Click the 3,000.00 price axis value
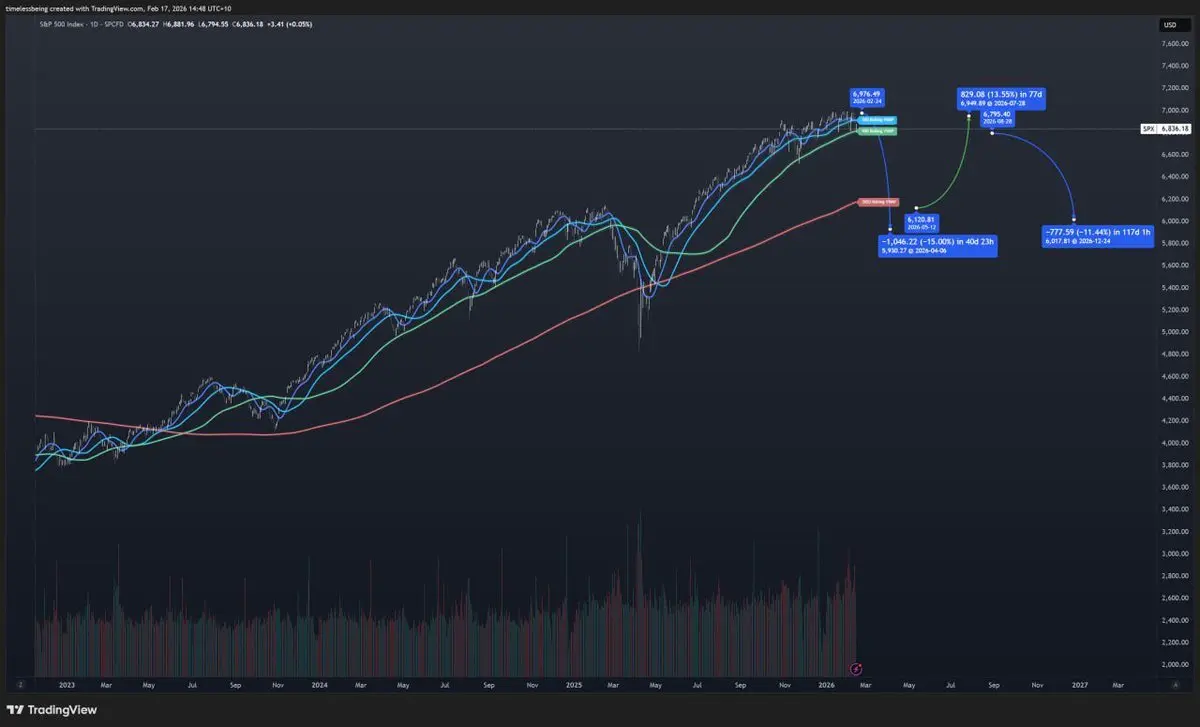Screen dimensions: 1200x727 point(1174,554)
